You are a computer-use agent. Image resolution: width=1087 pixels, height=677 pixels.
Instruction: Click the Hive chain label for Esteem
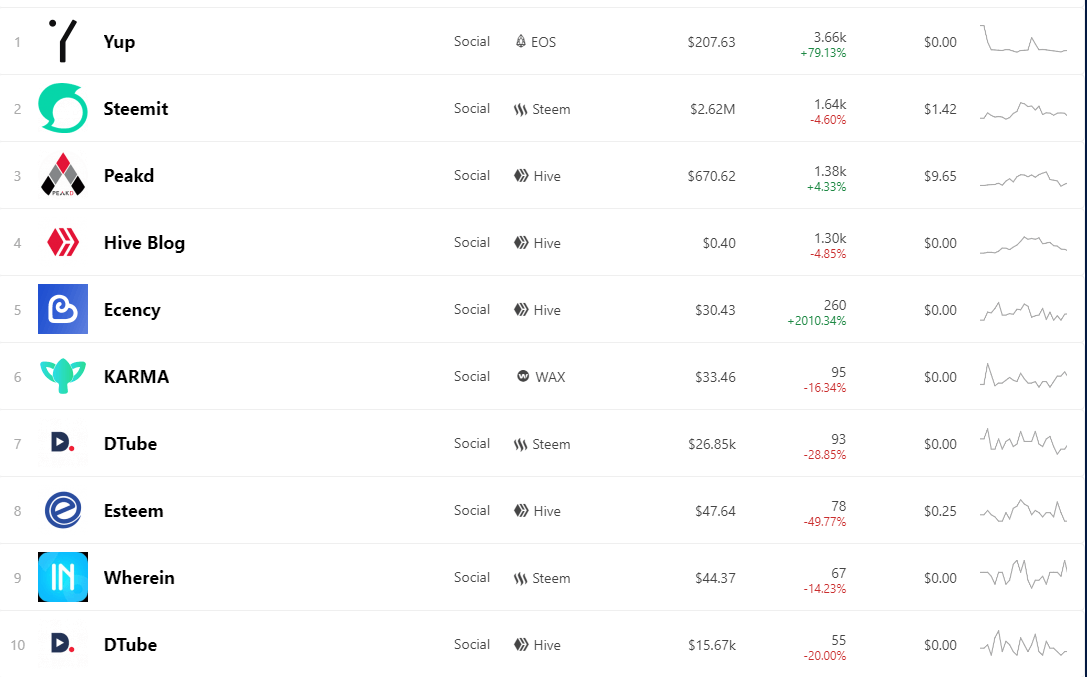point(547,511)
